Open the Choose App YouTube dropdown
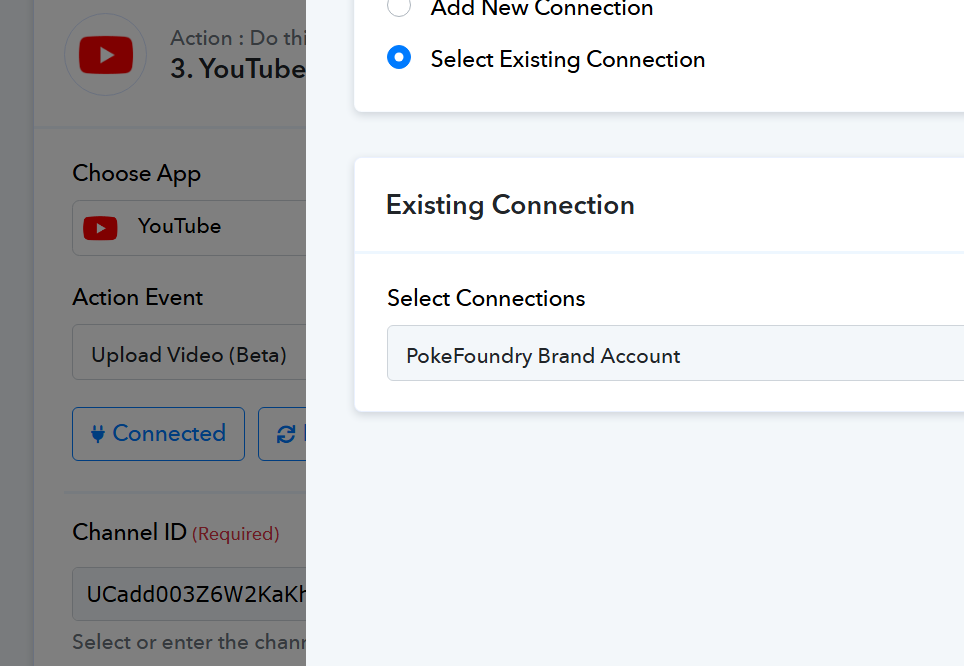The height and width of the screenshot is (666, 964). (189, 228)
